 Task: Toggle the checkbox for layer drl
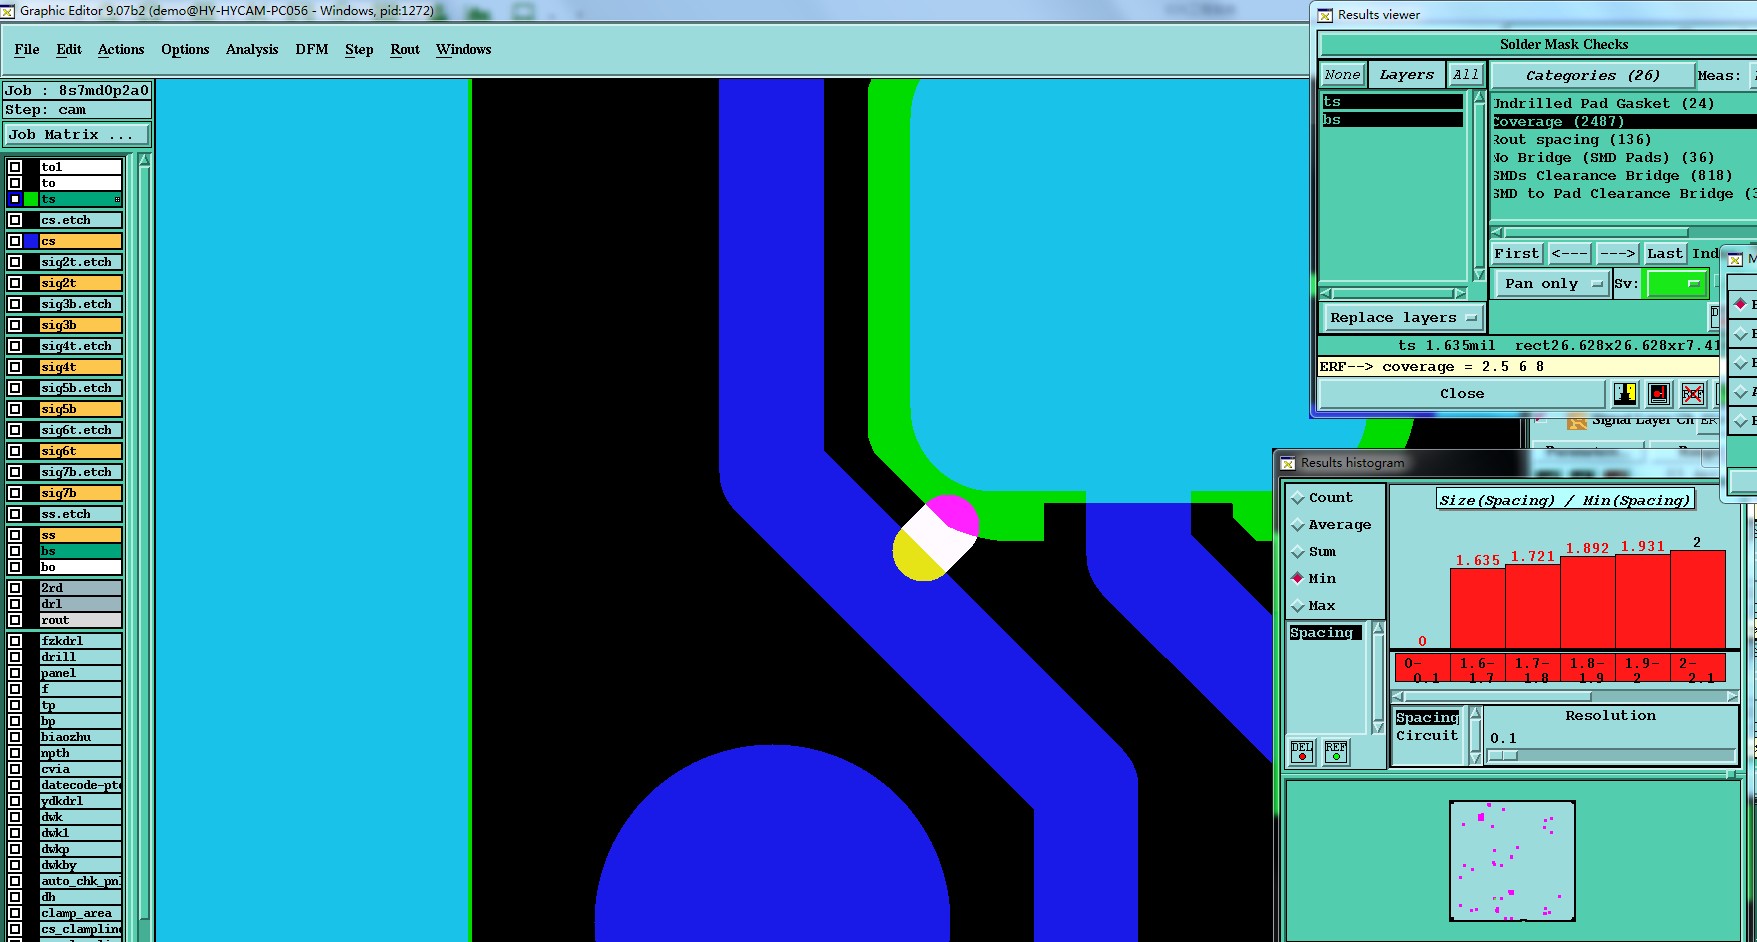[15, 604]
